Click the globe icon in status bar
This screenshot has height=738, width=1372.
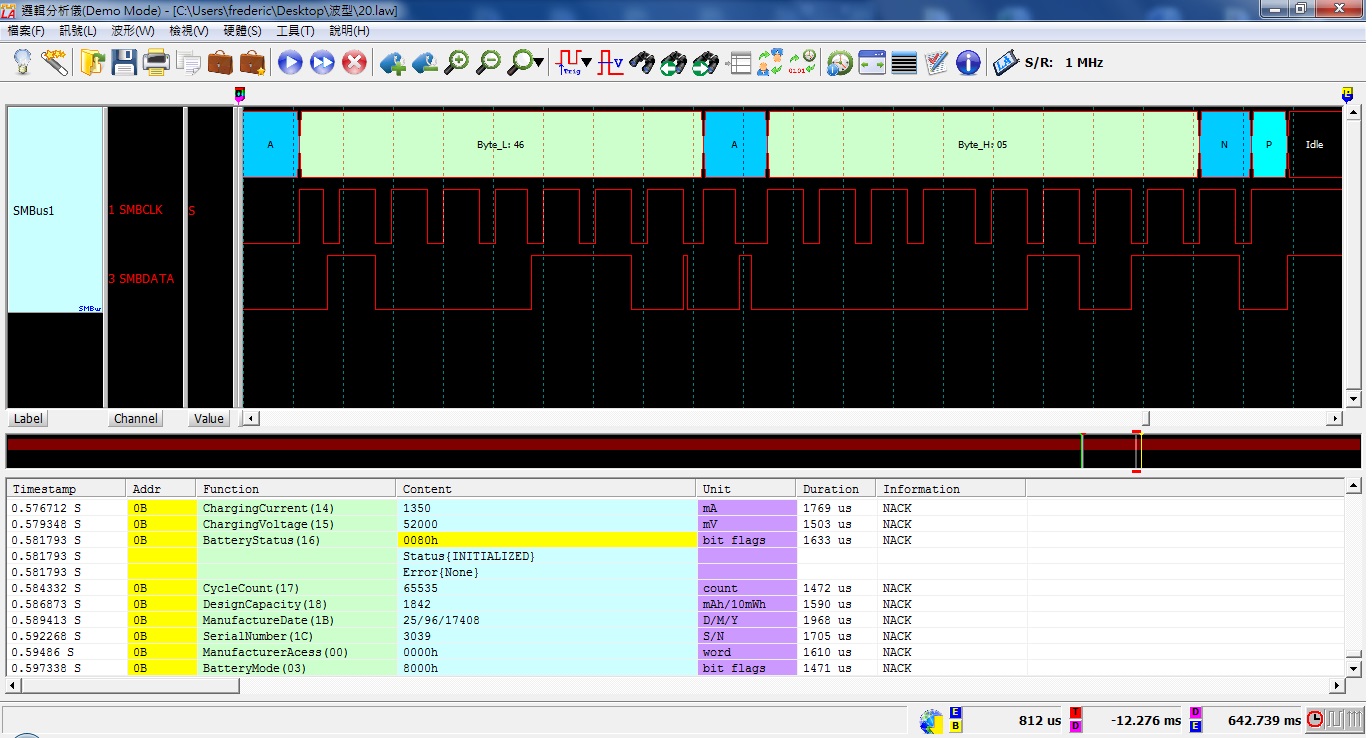coord(932,720)
